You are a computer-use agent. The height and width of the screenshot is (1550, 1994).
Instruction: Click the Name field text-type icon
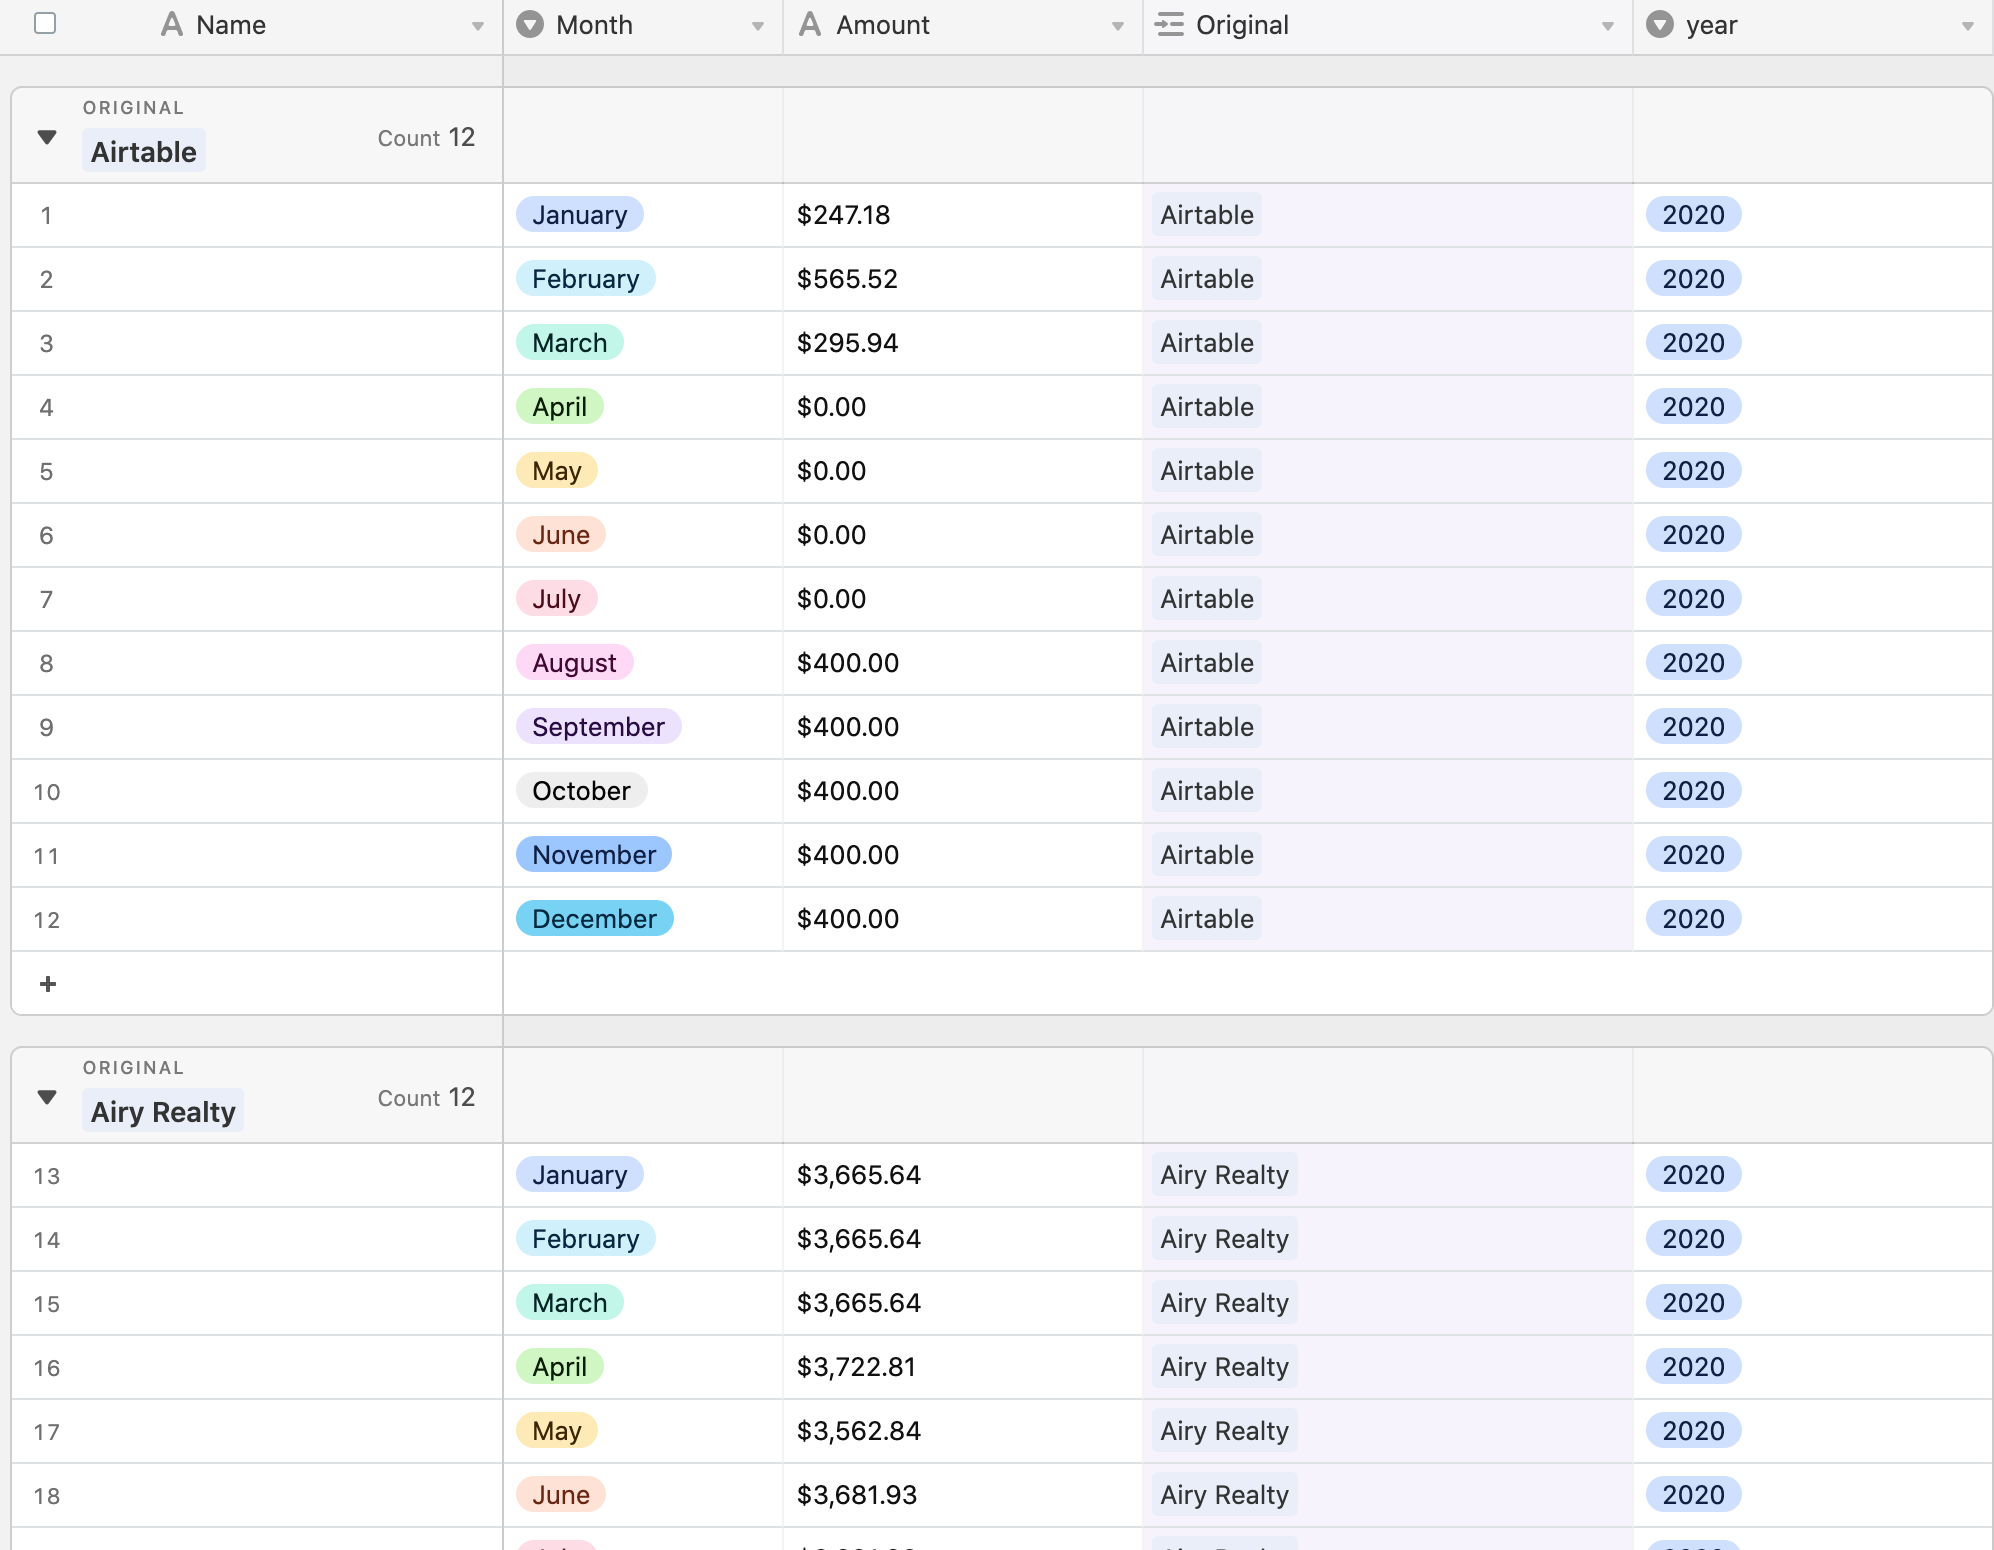point(172,24)
